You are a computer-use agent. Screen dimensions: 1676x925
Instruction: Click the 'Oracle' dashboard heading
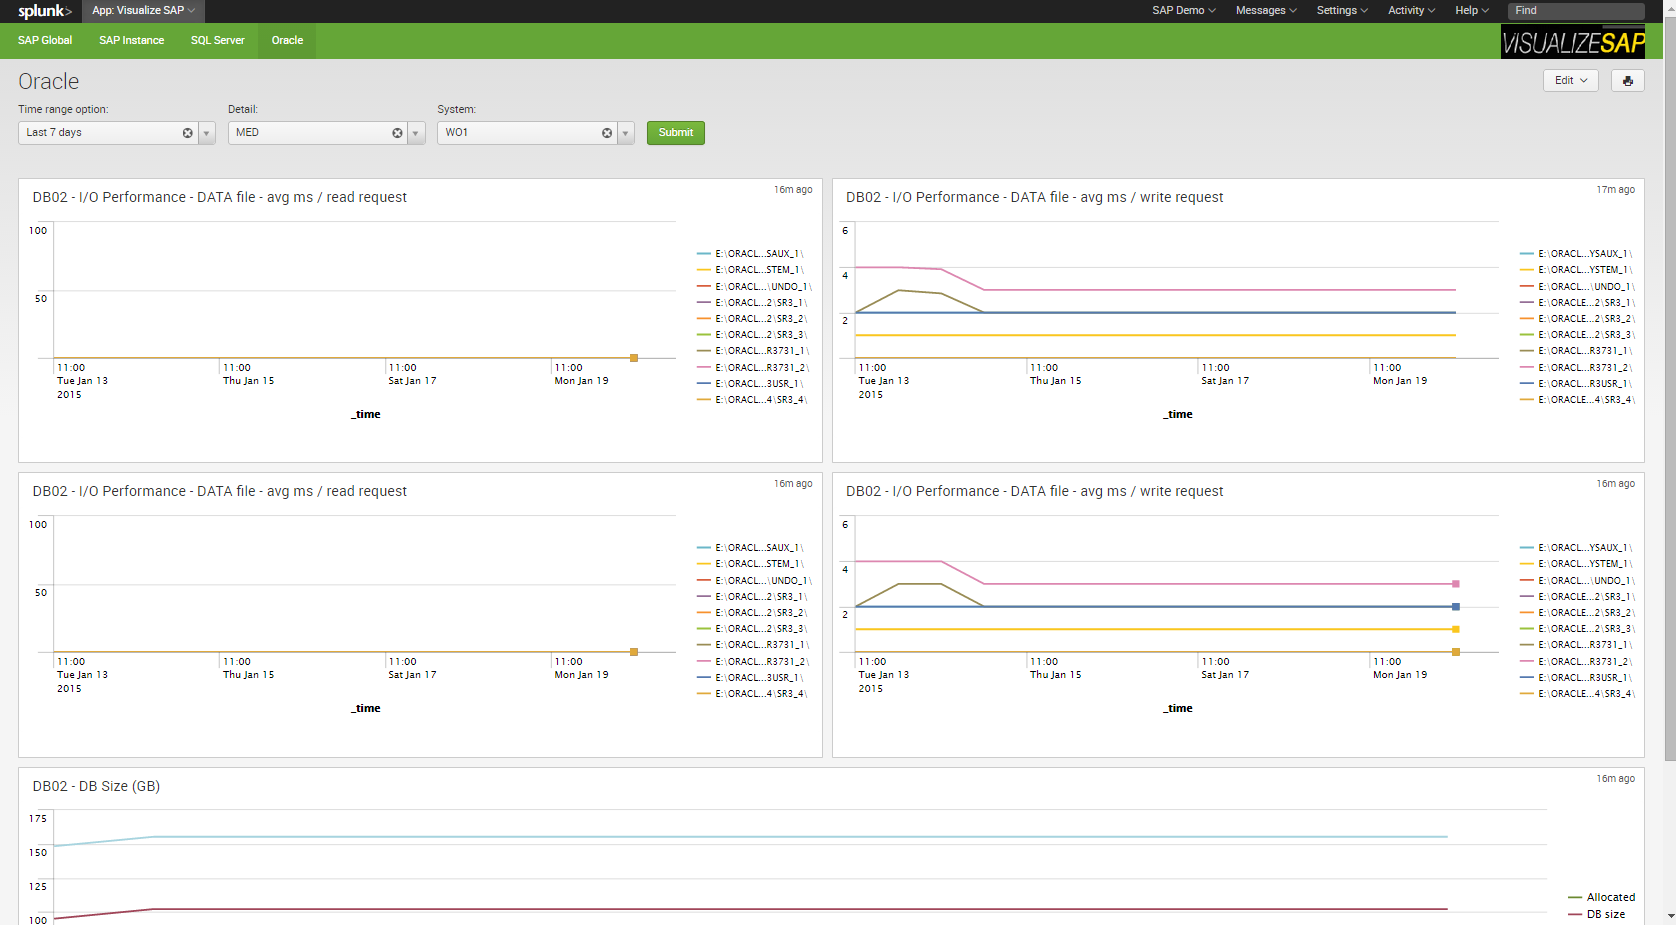[49, 82]
